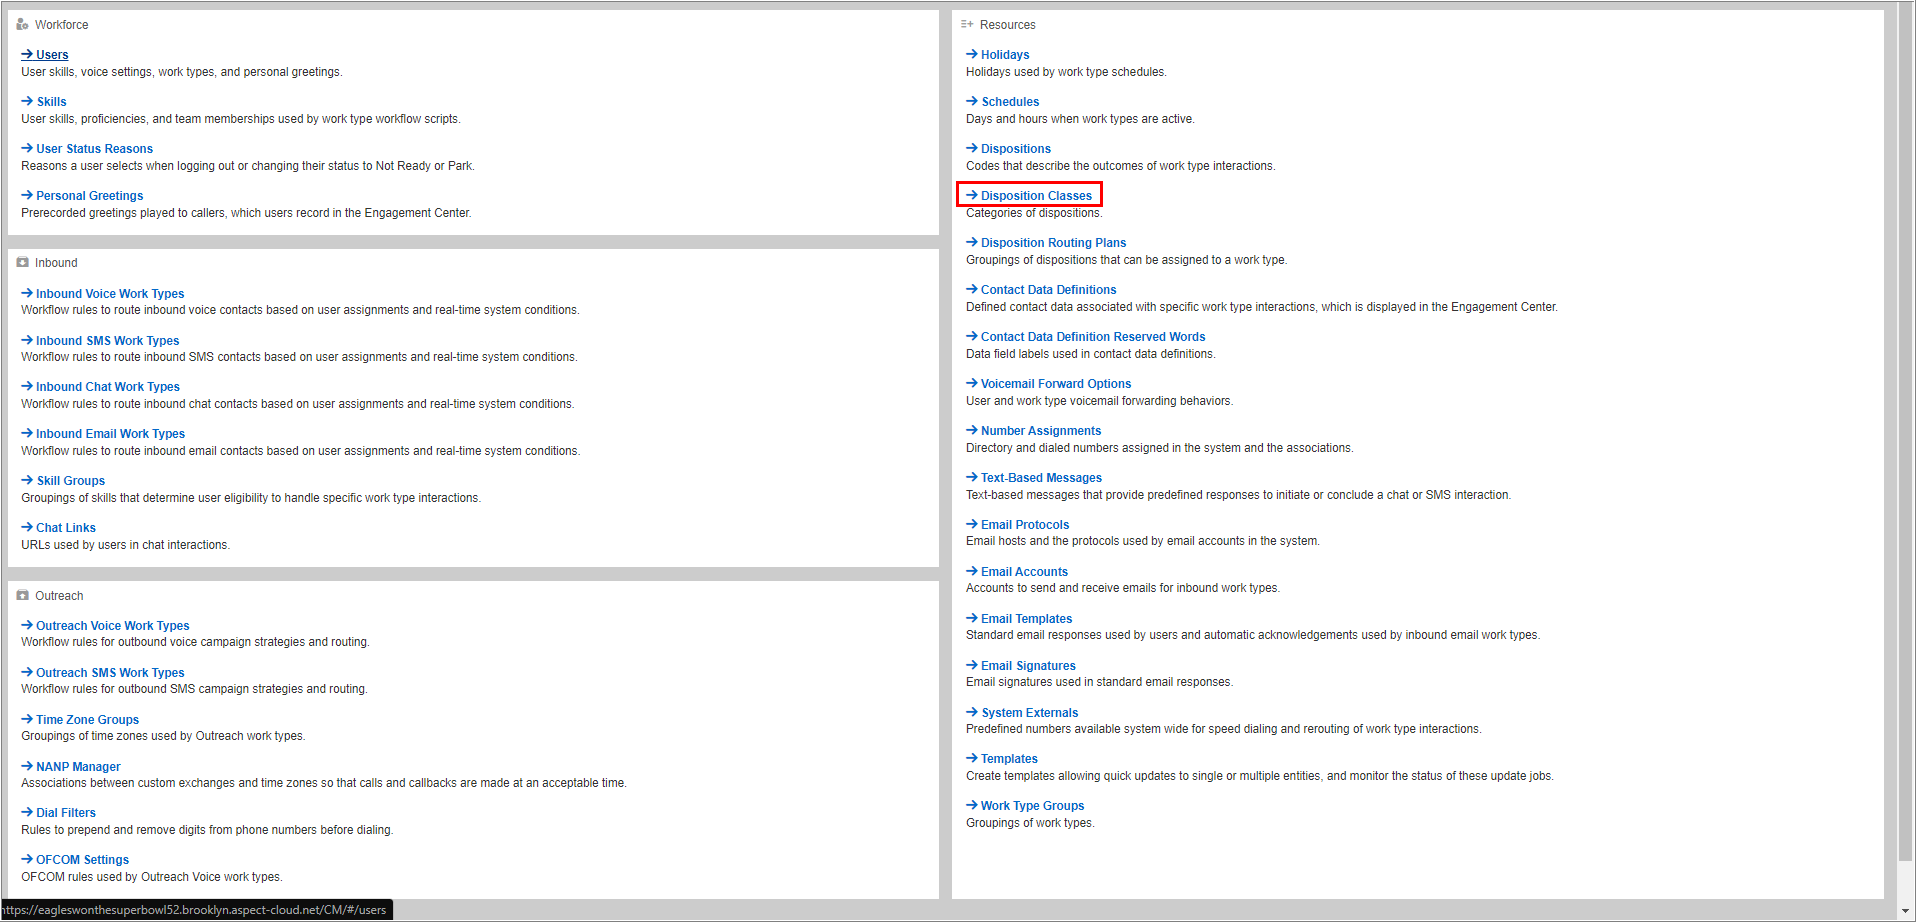Screen dimensions: 1916x922
Task: Open User Status Reasons settings
Action: [93, 148]
